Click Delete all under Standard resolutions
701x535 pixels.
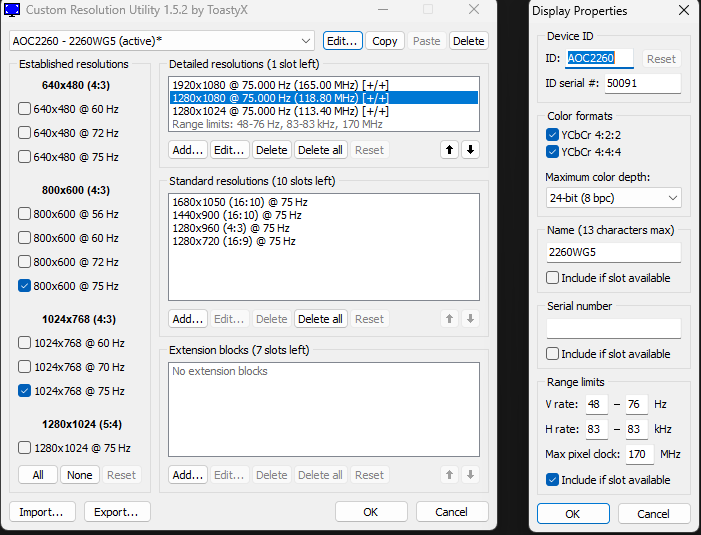click(320, 319)
